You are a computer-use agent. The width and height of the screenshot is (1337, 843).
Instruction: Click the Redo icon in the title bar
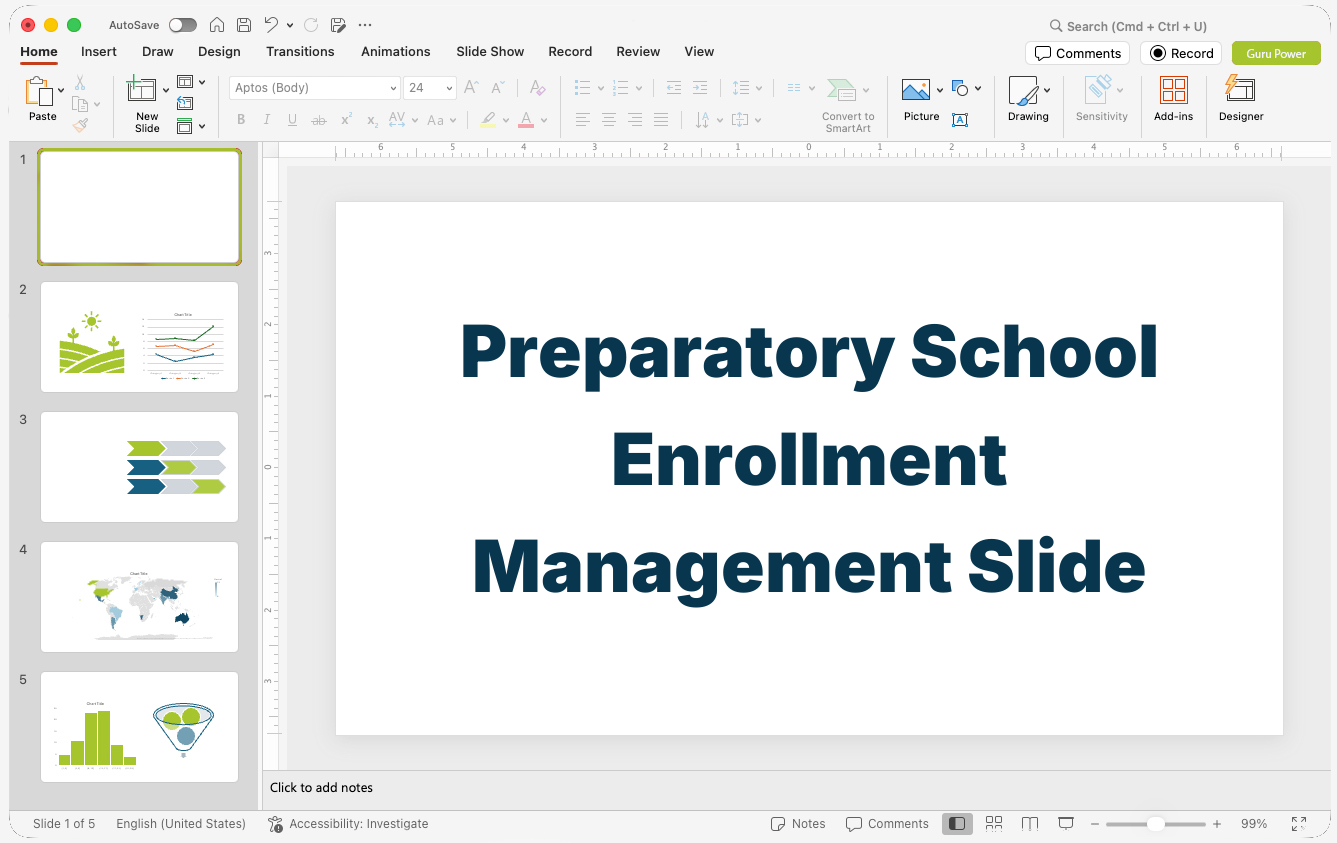(x=311, y=25)
